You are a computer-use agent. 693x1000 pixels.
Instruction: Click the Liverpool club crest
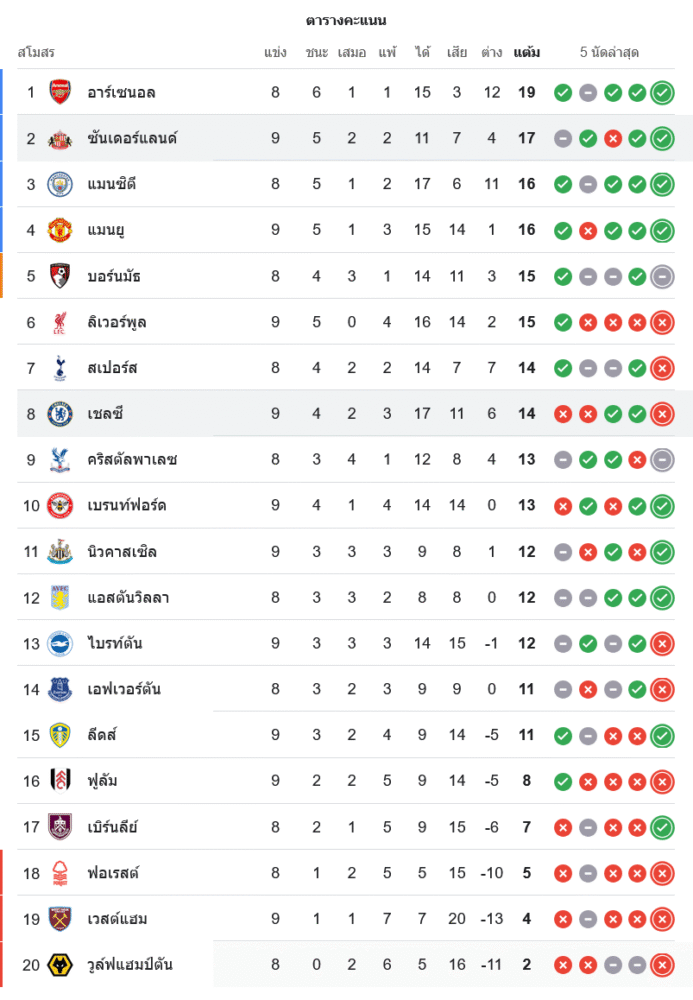[60, 322]
